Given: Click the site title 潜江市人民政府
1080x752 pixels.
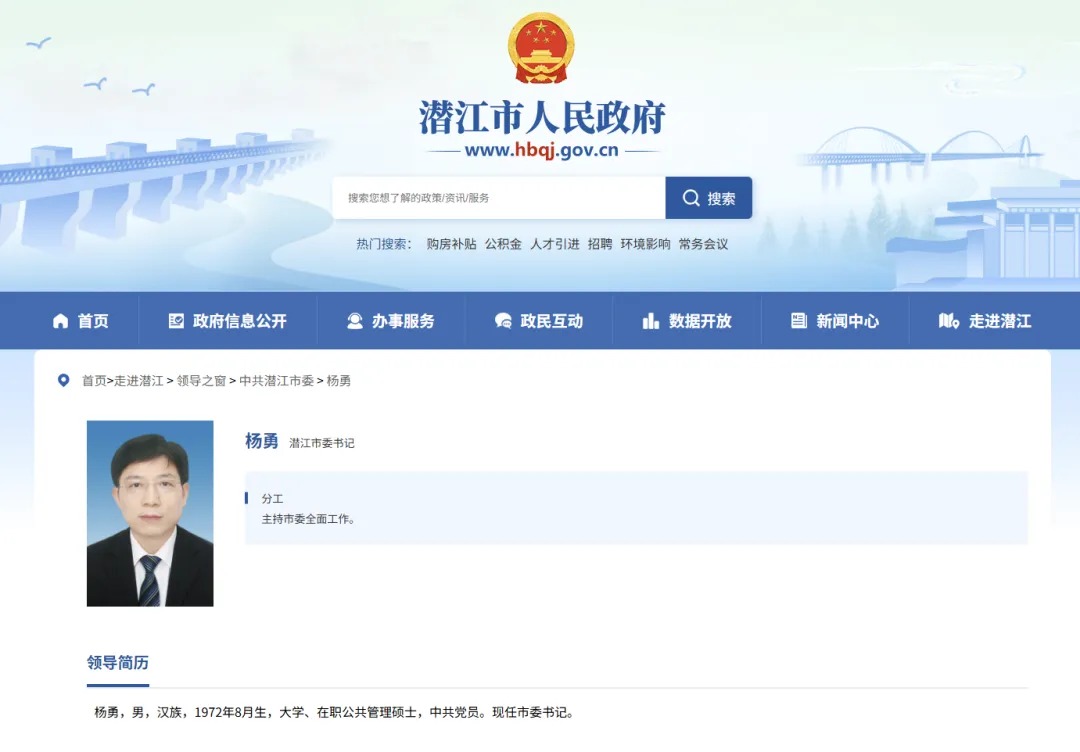Looking at the screenshot, I should [542, 118].
